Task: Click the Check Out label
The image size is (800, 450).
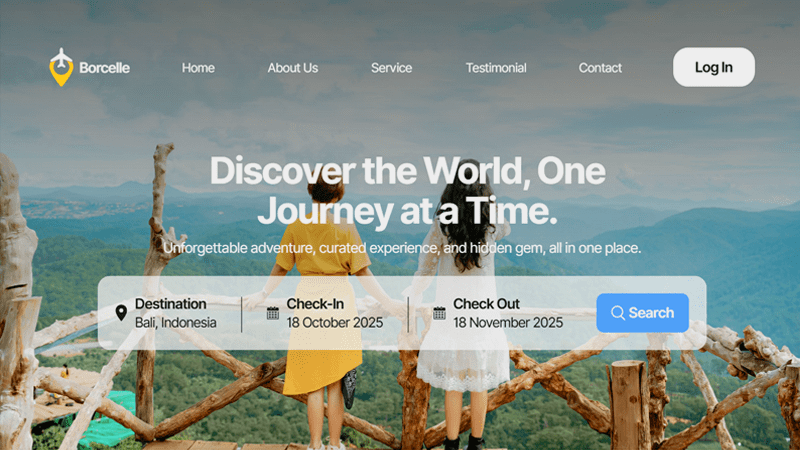Action: (x=486, y=304)
